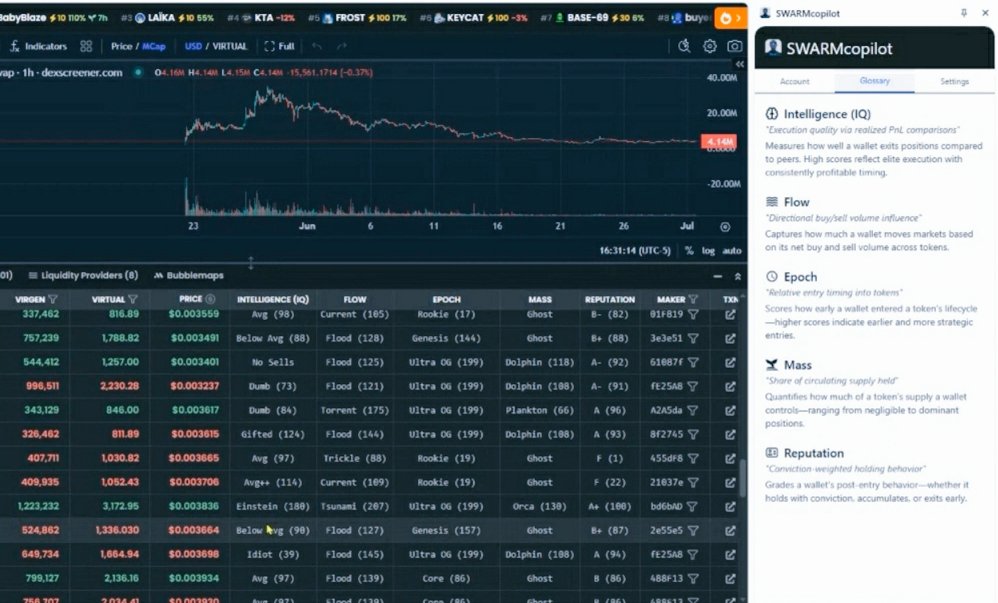This screenshot has height=603, width=998.
Task: Click the Epoch clock glossary icon
Action: click(772, 276)
